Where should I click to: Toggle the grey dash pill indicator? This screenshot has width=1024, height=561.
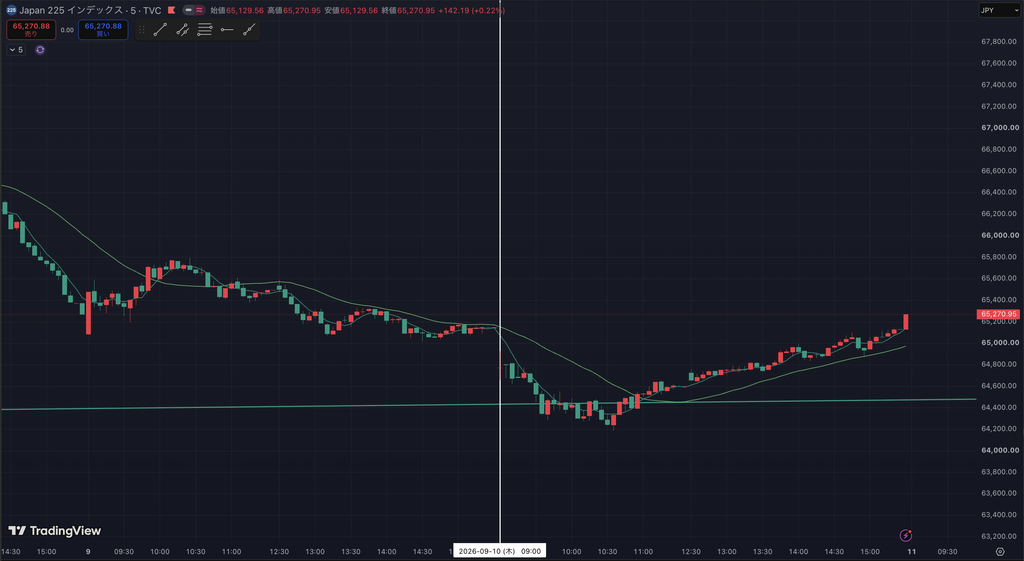click(x=188, y=10)
